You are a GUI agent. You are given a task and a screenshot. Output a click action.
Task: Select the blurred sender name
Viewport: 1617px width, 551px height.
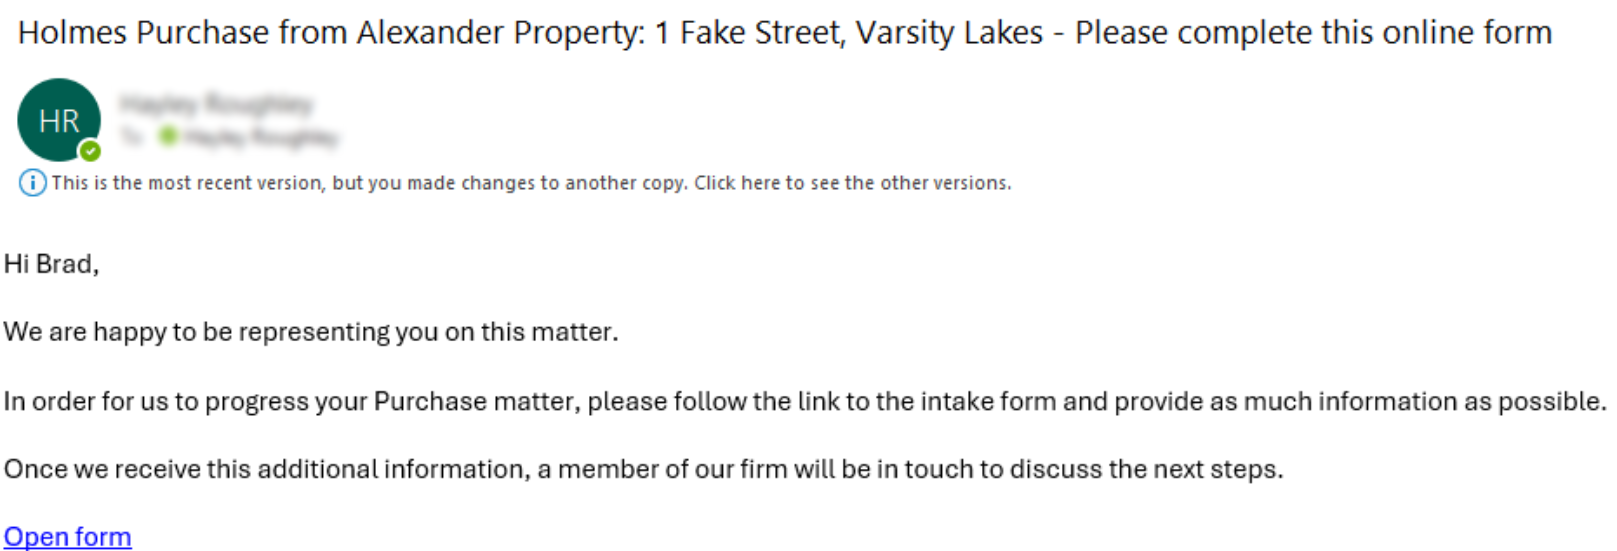[216, 104]
